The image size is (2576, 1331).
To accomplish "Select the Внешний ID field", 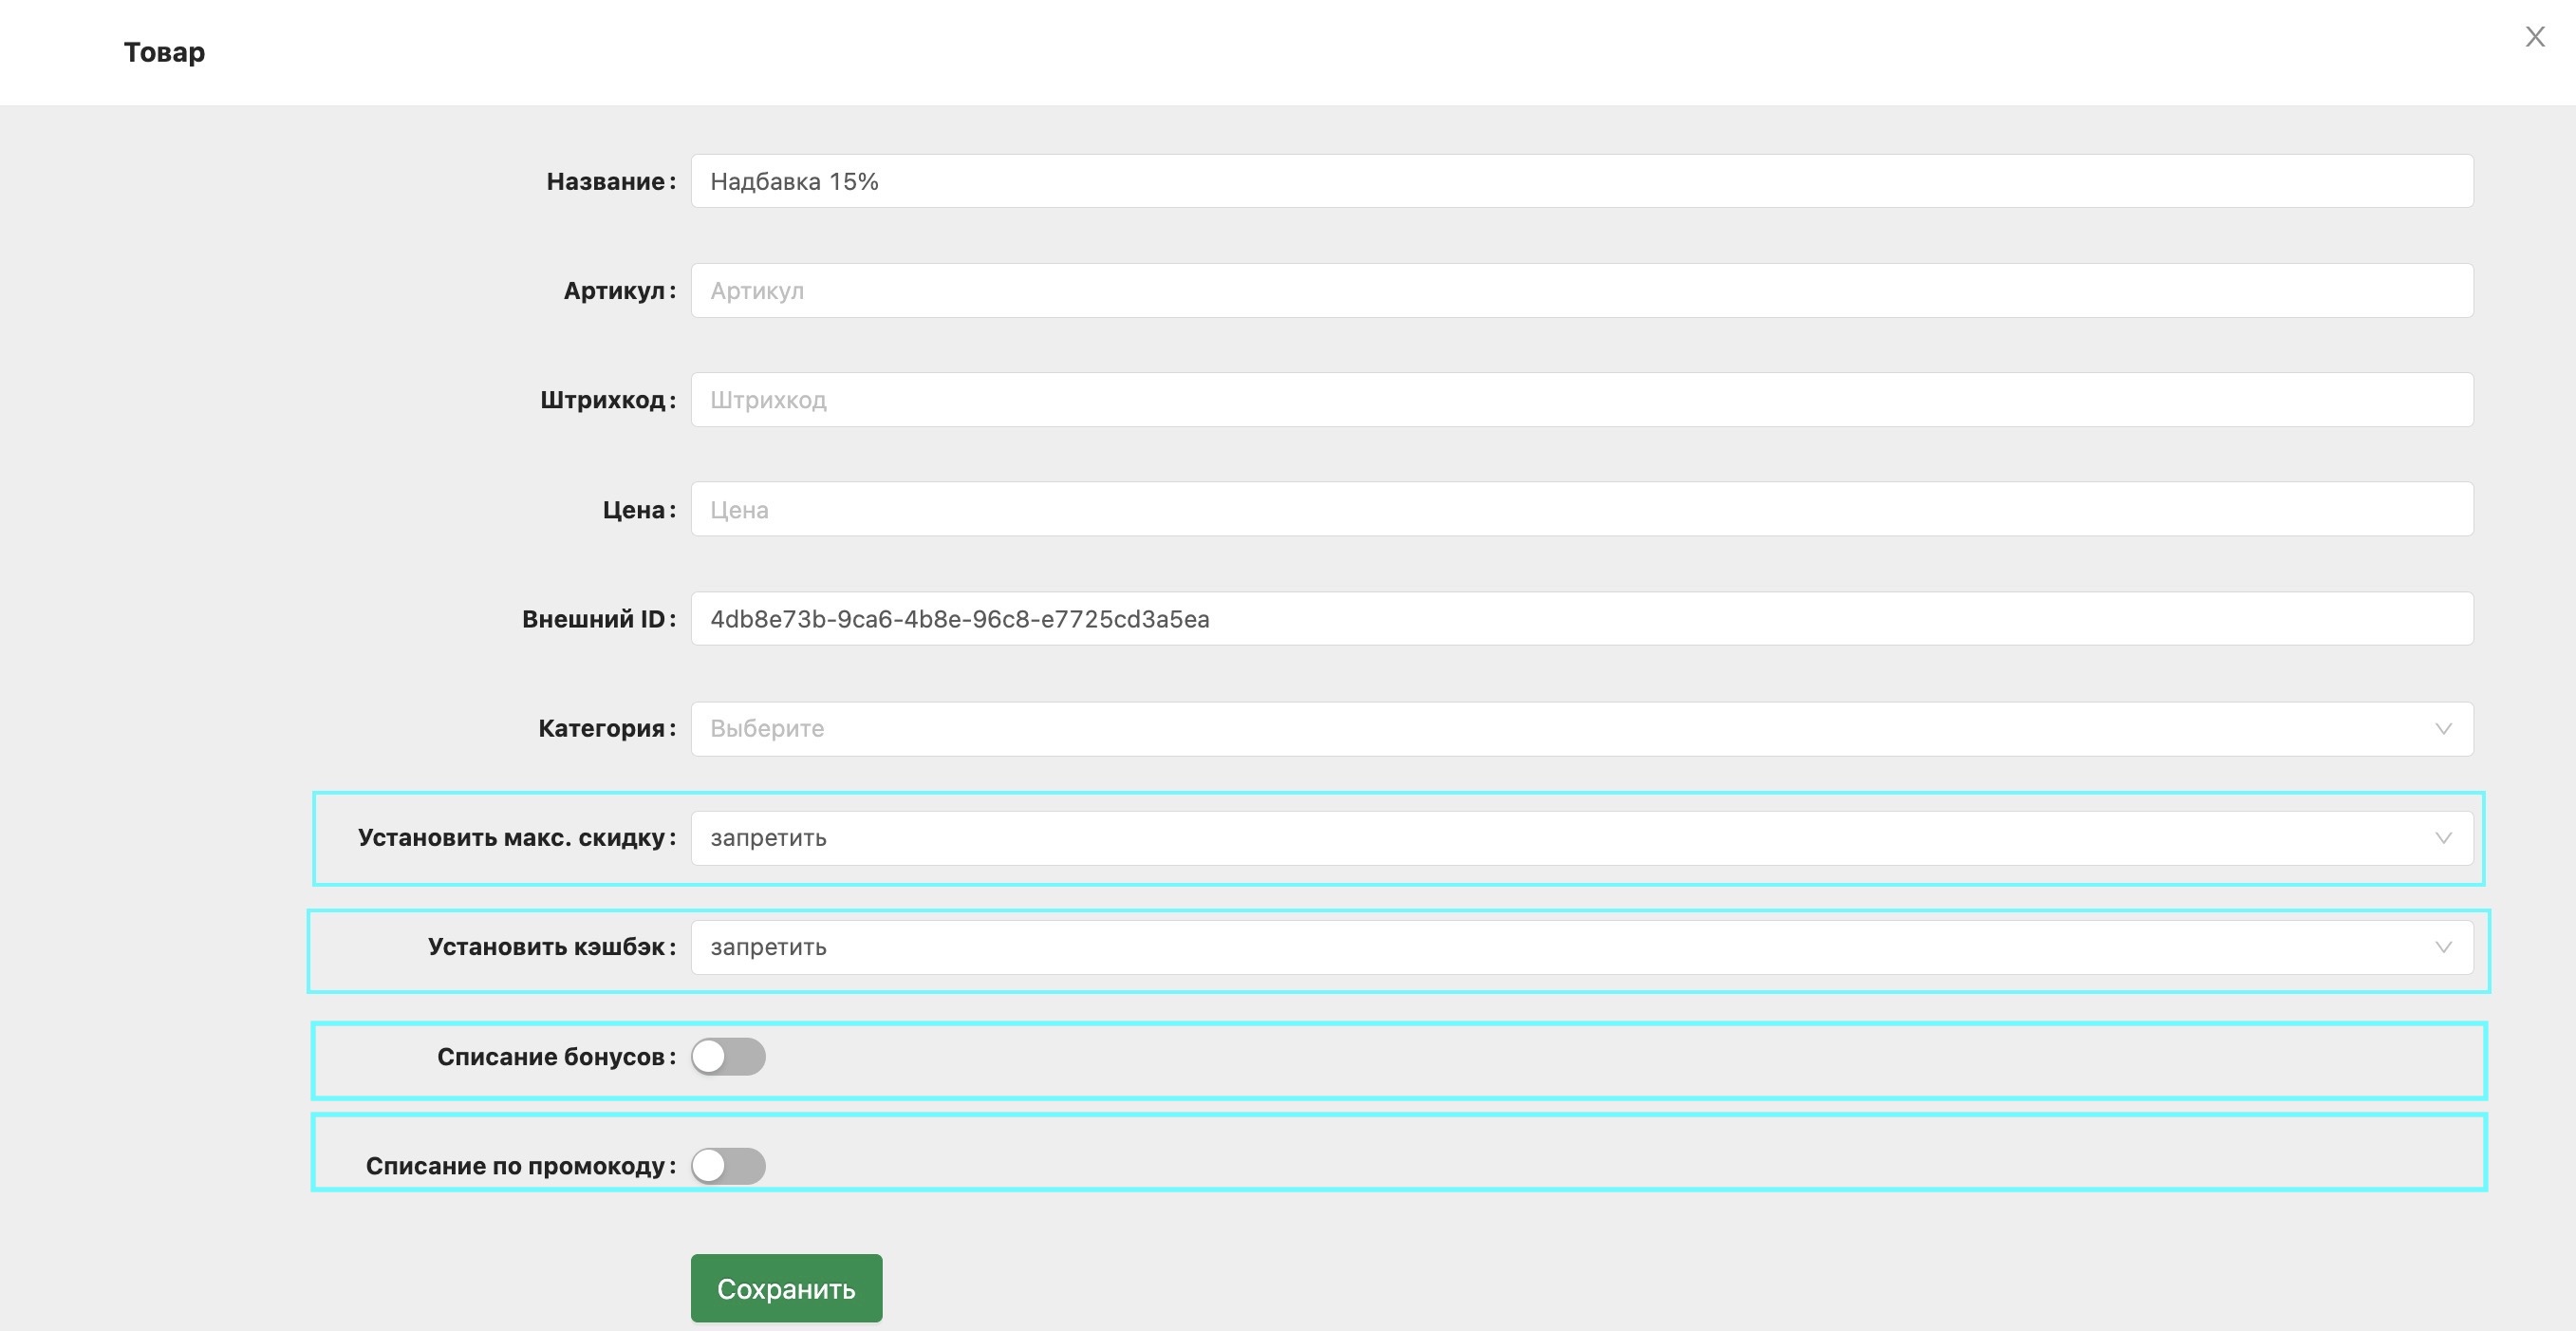I will pos(1582,619).
